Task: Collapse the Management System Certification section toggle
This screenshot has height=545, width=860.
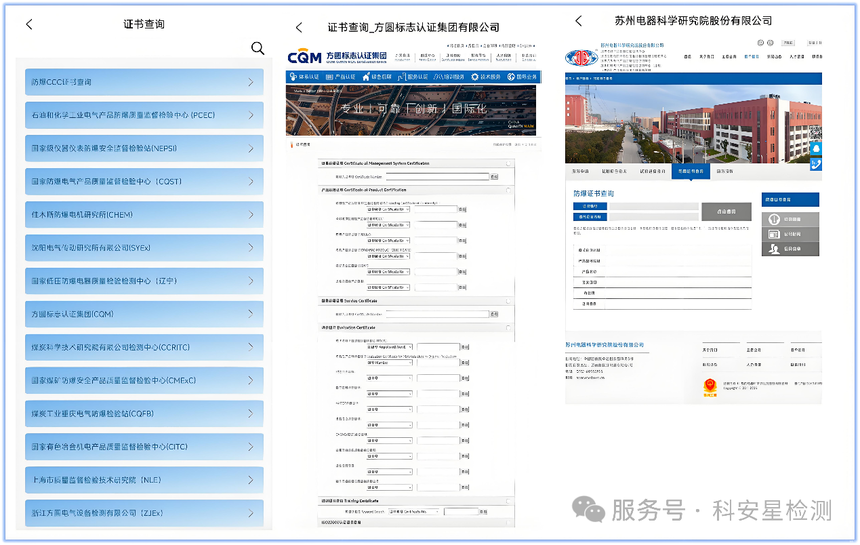Action: [508, 163]
